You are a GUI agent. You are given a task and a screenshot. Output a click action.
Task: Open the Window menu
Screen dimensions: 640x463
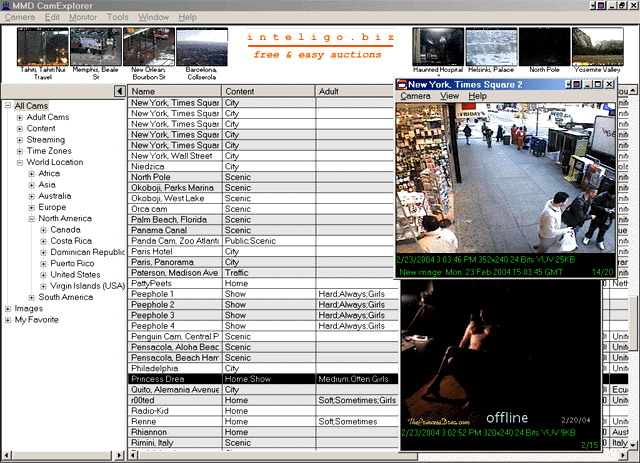[x=153, y=17]
